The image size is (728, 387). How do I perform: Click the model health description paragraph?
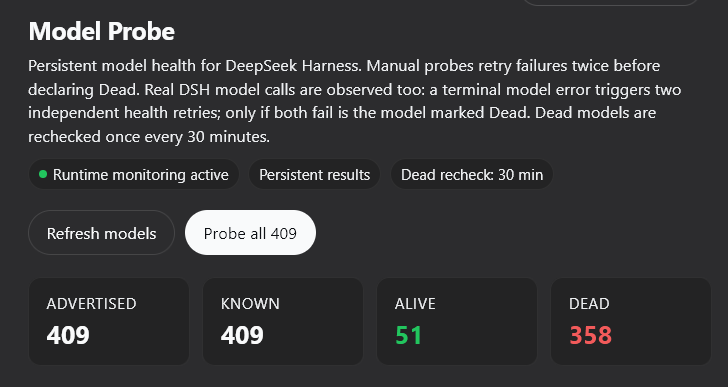pos(355,101)
